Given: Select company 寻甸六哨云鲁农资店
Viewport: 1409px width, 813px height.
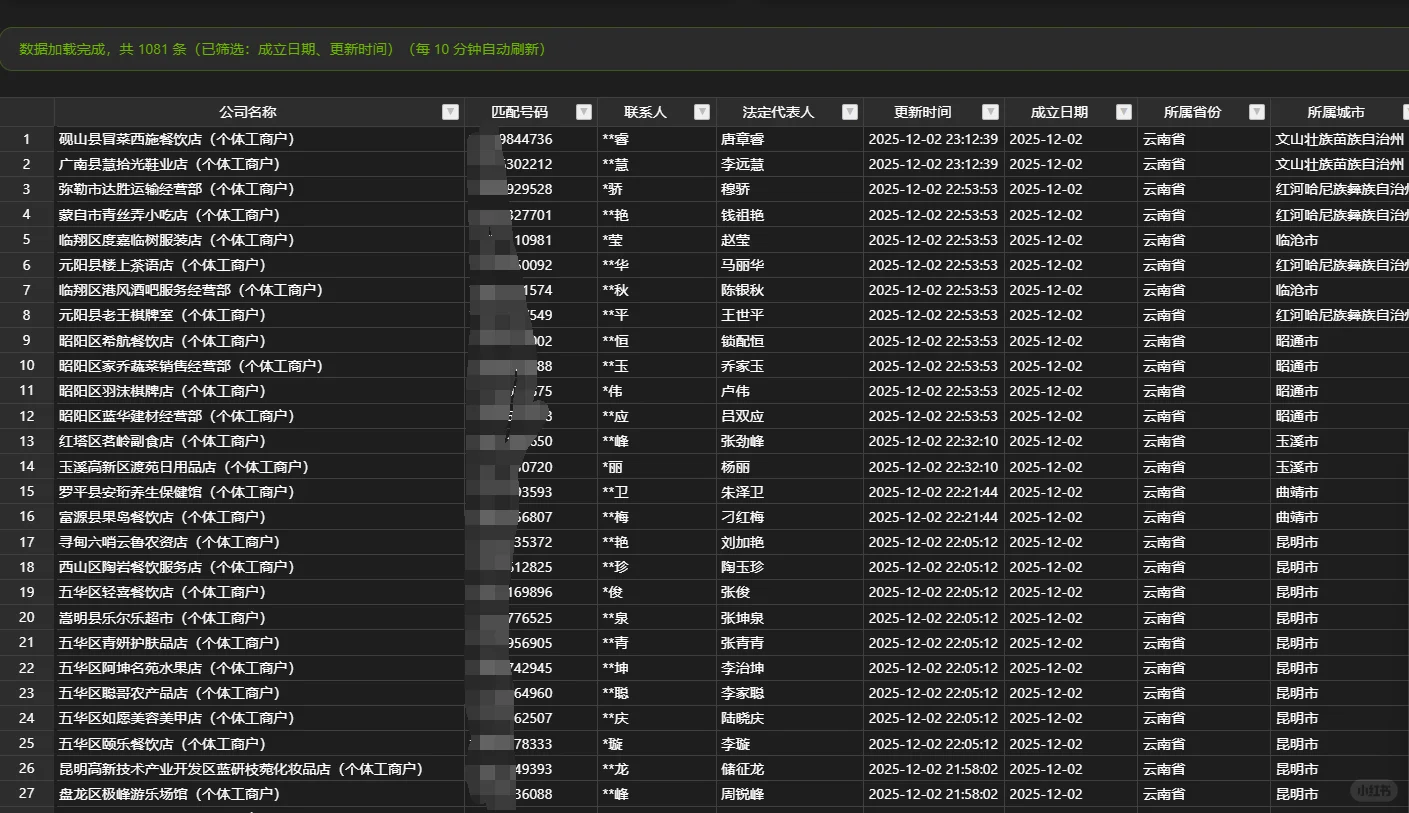Looking at the screenshot, I should 170,542.
